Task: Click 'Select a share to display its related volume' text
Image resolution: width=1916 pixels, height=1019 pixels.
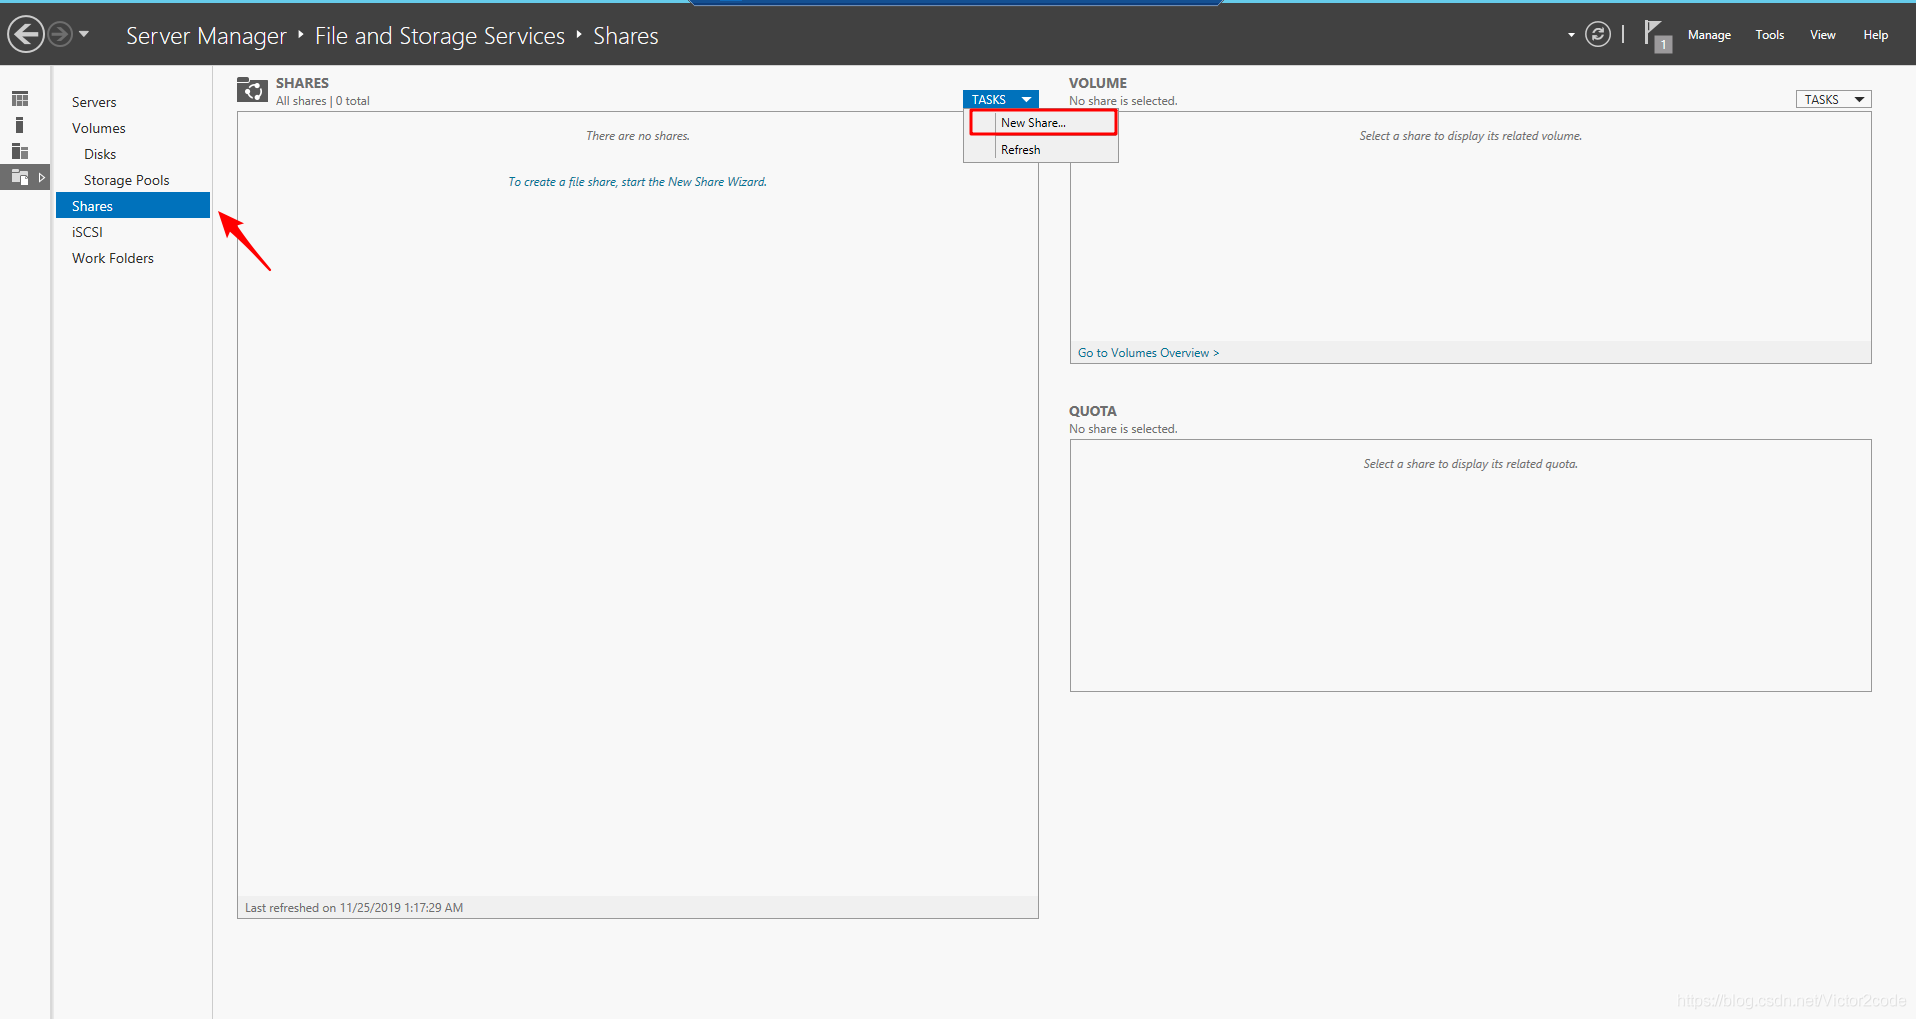Action: tap(1471, 136)
